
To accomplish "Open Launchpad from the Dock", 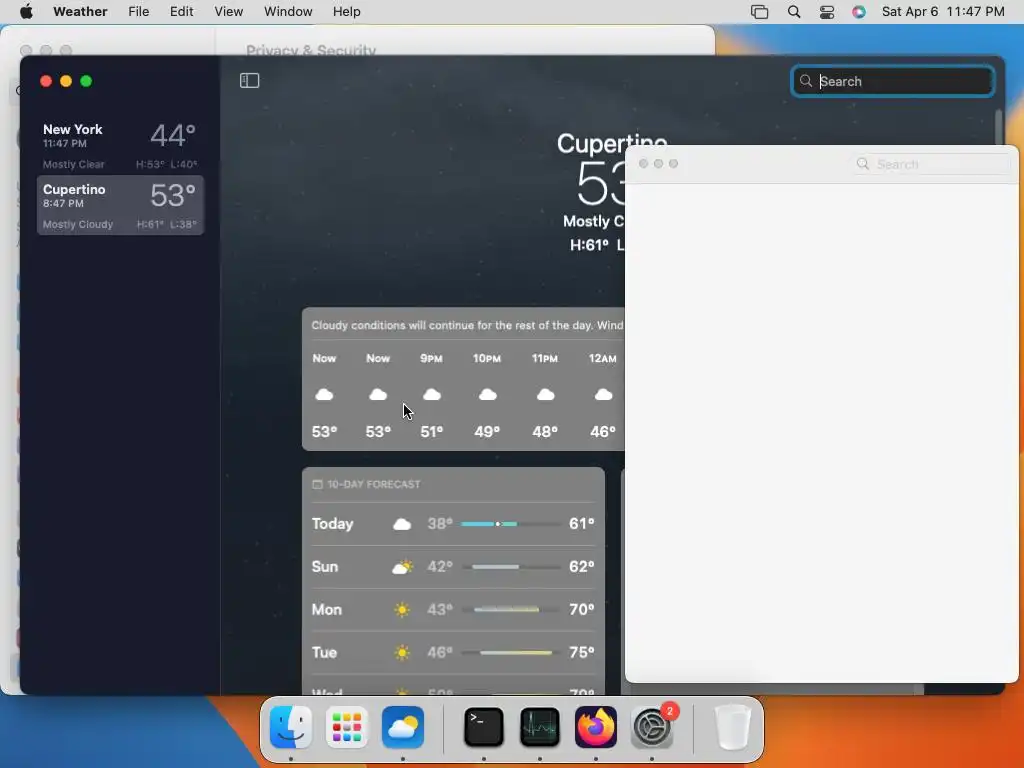I will [x=347, y=727].
